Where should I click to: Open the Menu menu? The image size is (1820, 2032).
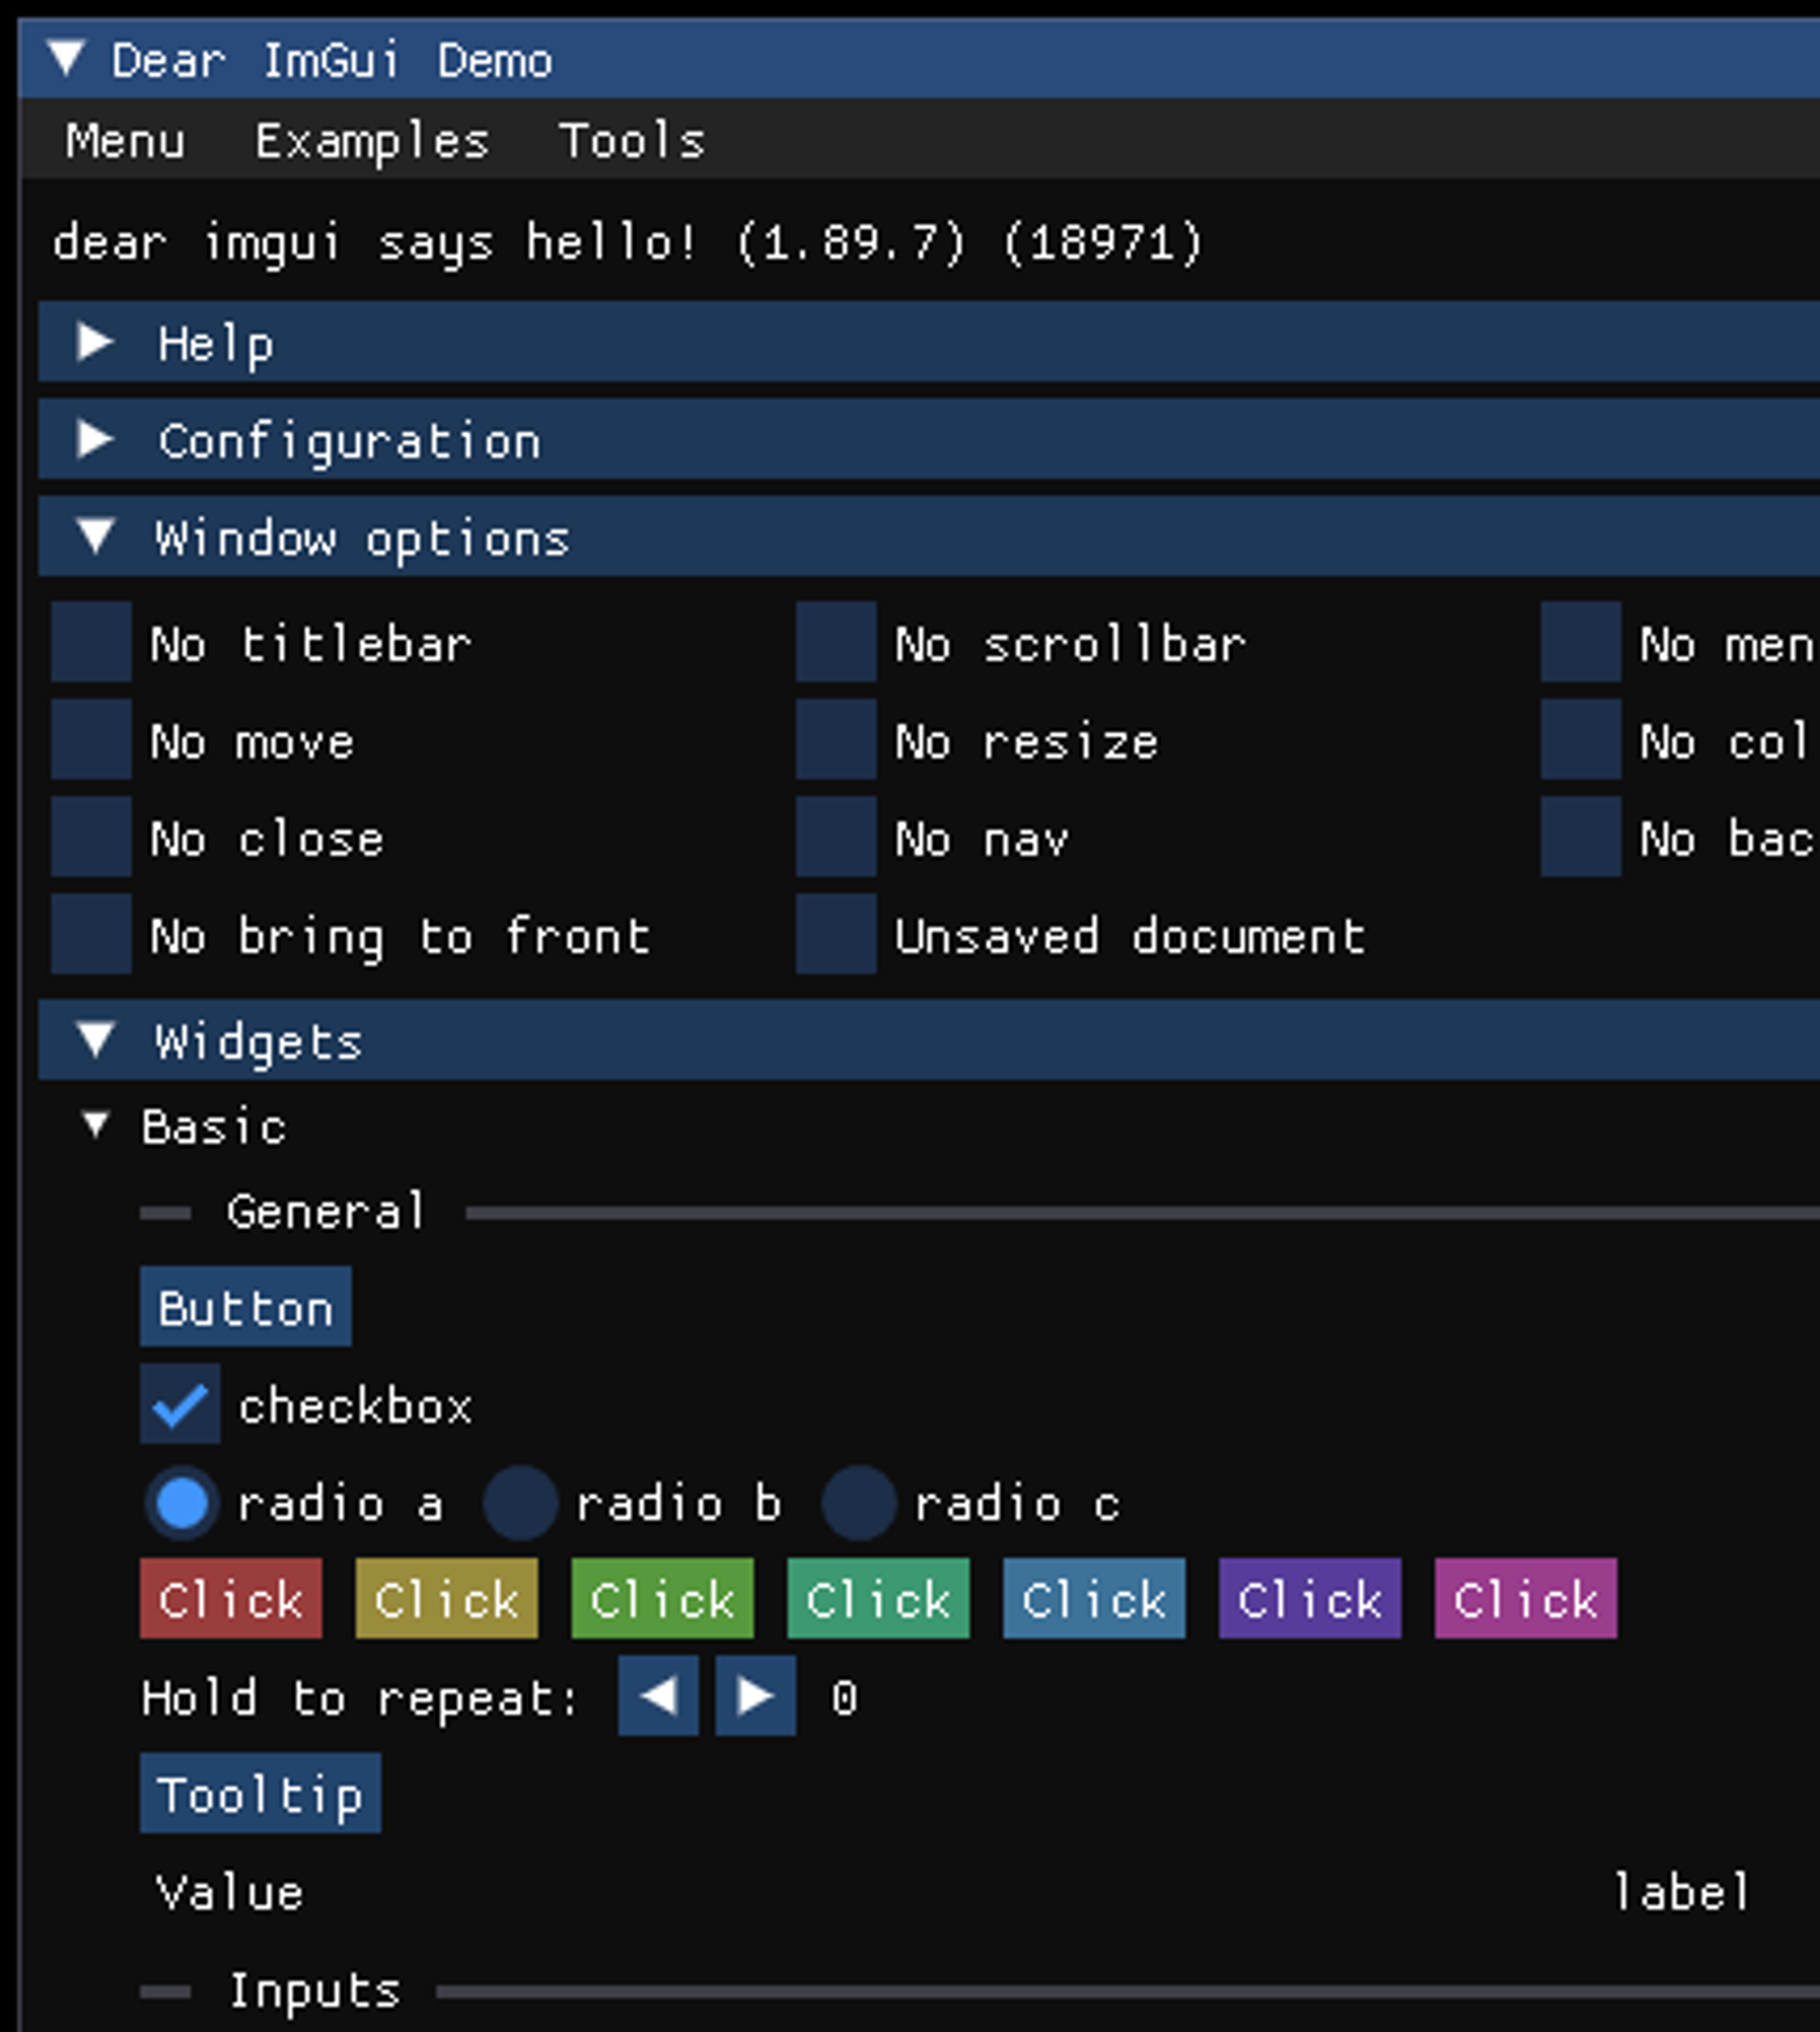(x=125, y=141)
